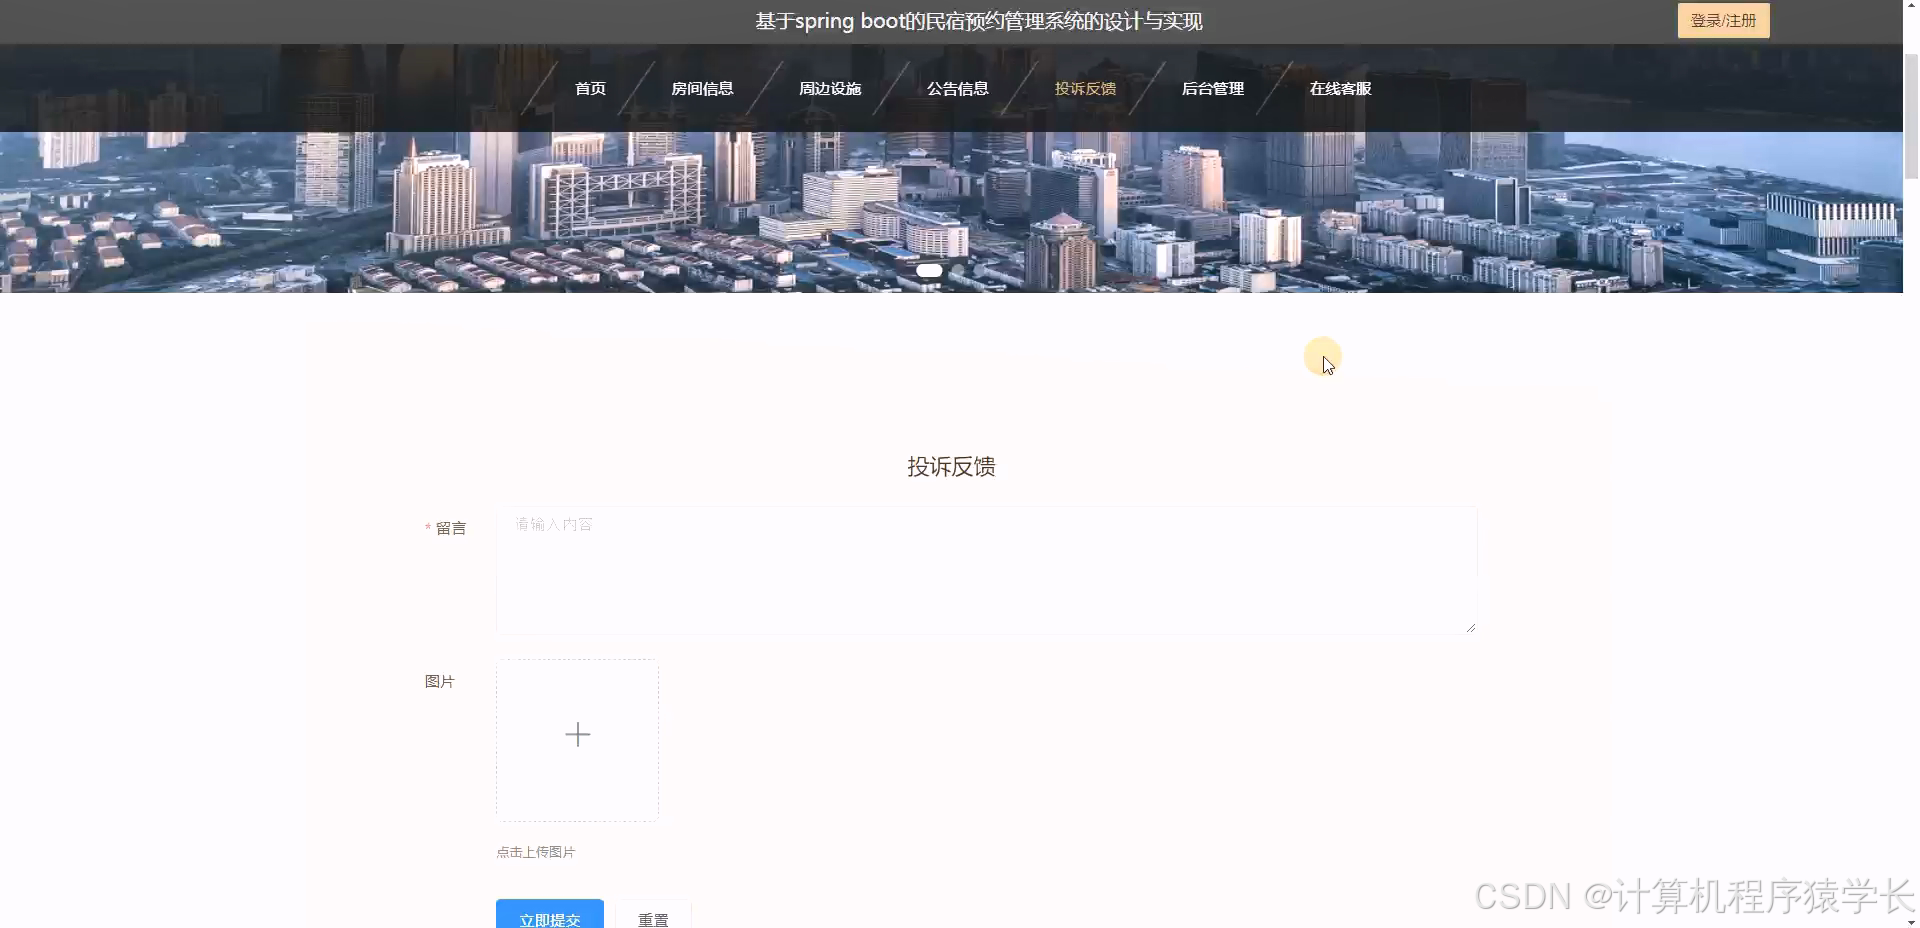The image size is (1920, 928).
Task: Click the 点击上传图片 upload link
Action: [x=535, y=852]
